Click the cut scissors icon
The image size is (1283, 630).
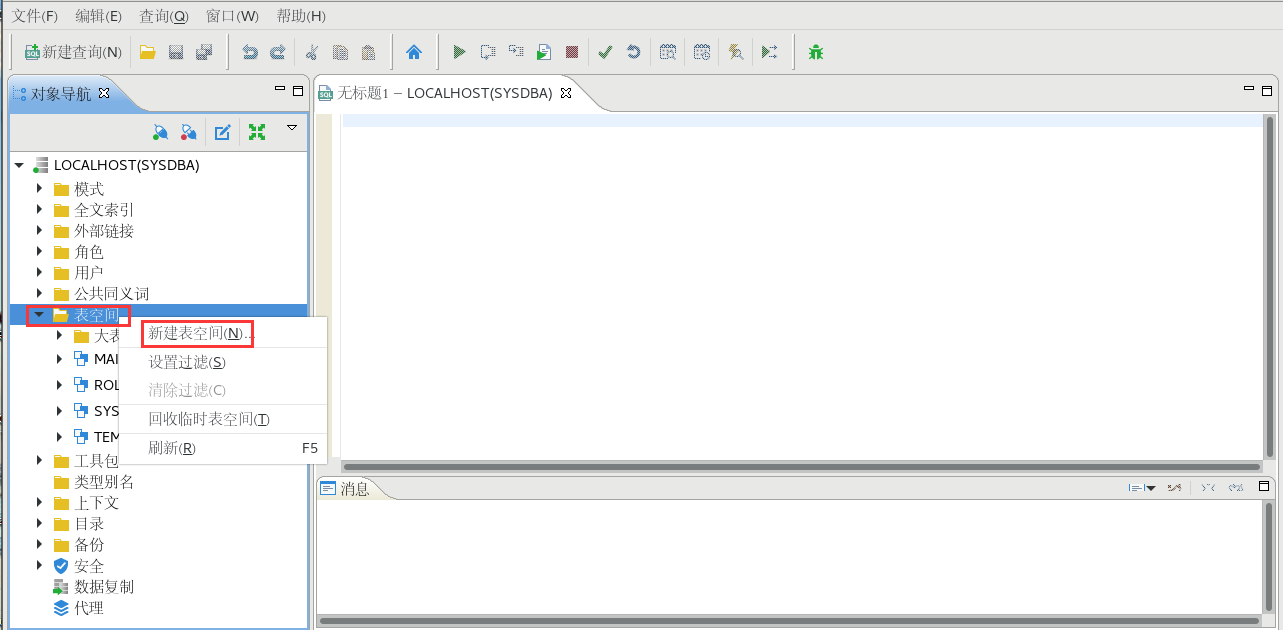tap(311, 52)
